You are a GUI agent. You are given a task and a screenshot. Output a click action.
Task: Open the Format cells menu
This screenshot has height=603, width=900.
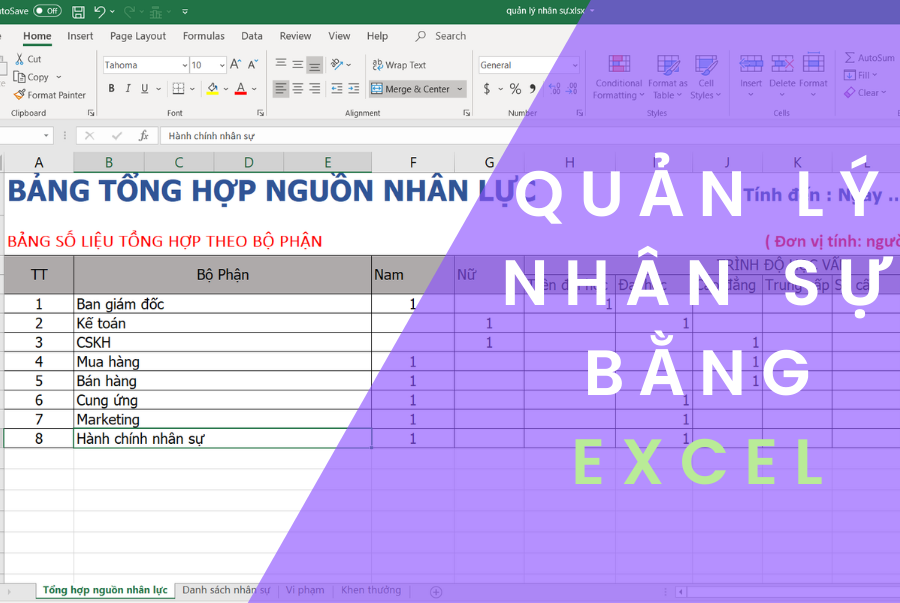tap(813, 76)
